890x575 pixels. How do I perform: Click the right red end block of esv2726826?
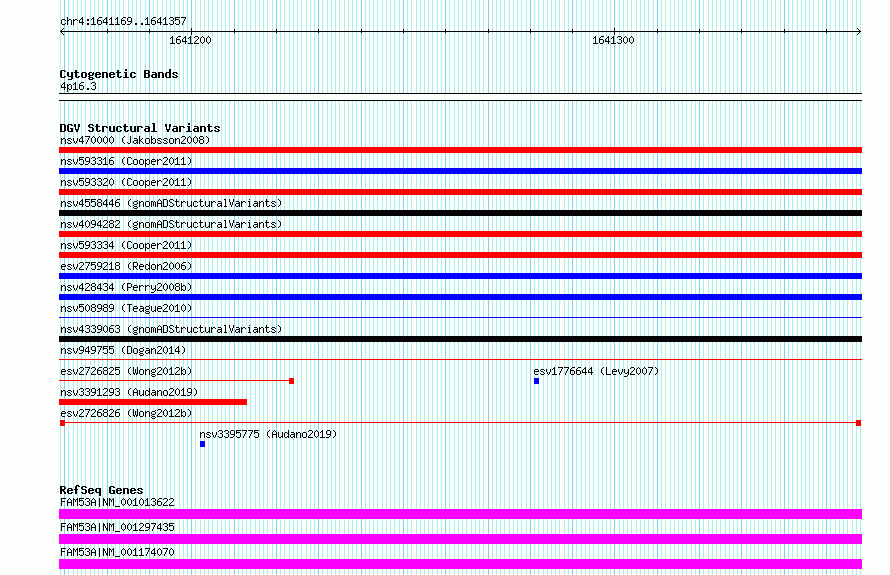click(859, 423)
